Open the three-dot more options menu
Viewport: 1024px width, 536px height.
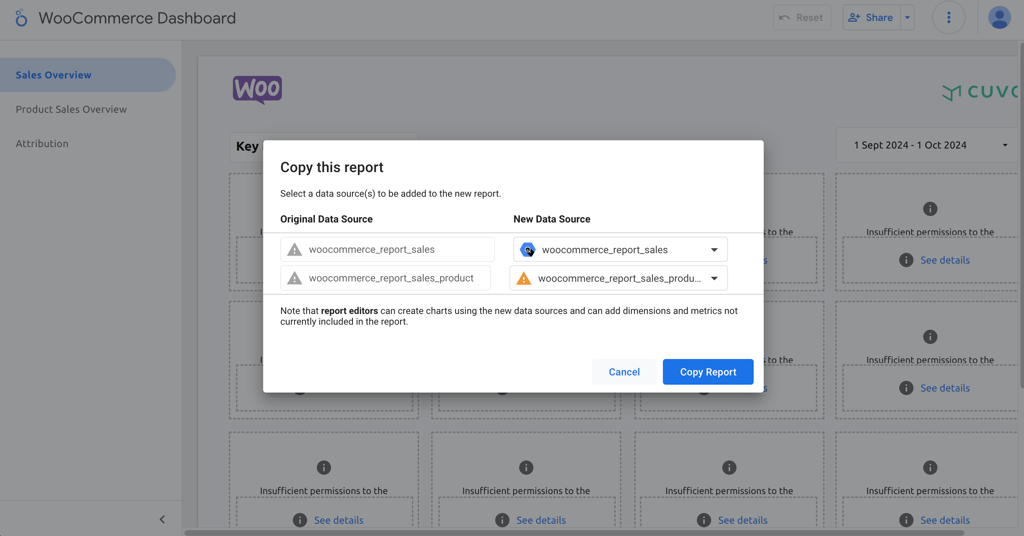(948, 18)
